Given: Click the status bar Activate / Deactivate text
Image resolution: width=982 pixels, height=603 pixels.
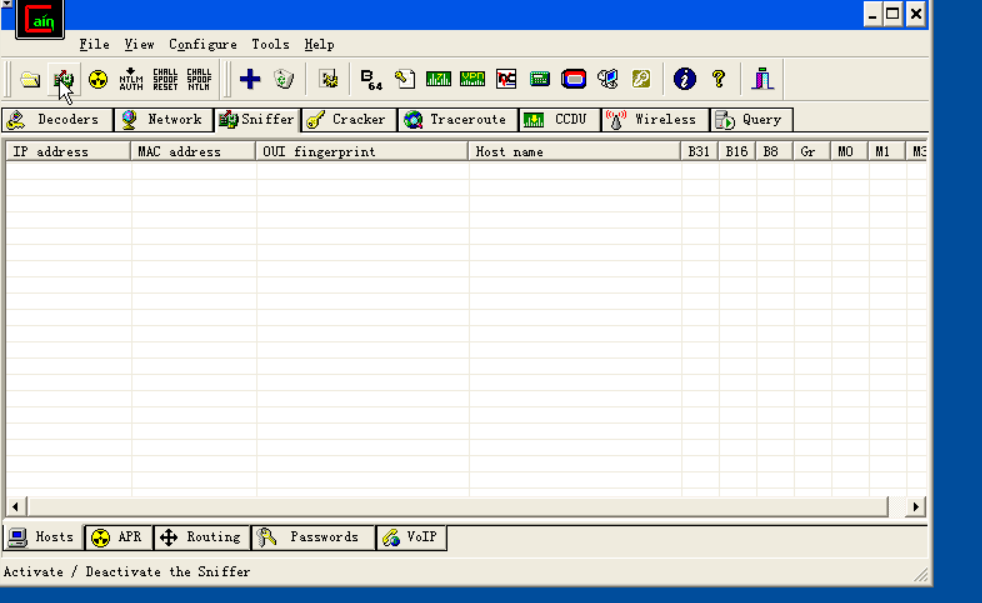Looking at the screenshot, I should coord(127,572).
